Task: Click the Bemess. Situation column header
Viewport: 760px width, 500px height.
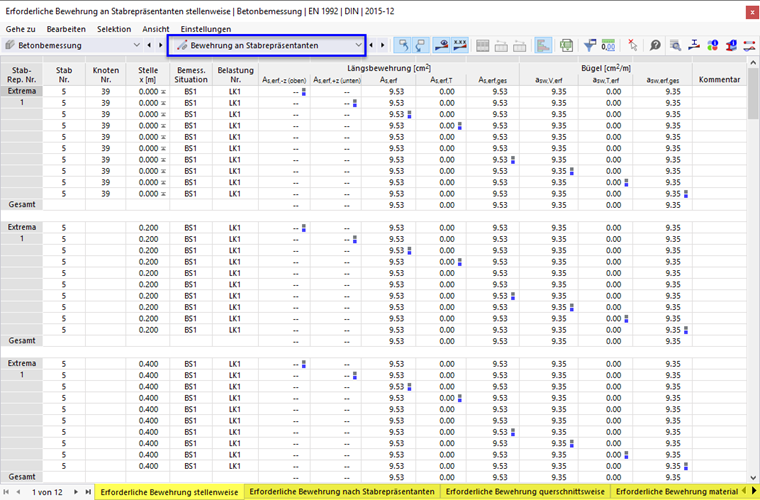Action: [x=191, y=75]
